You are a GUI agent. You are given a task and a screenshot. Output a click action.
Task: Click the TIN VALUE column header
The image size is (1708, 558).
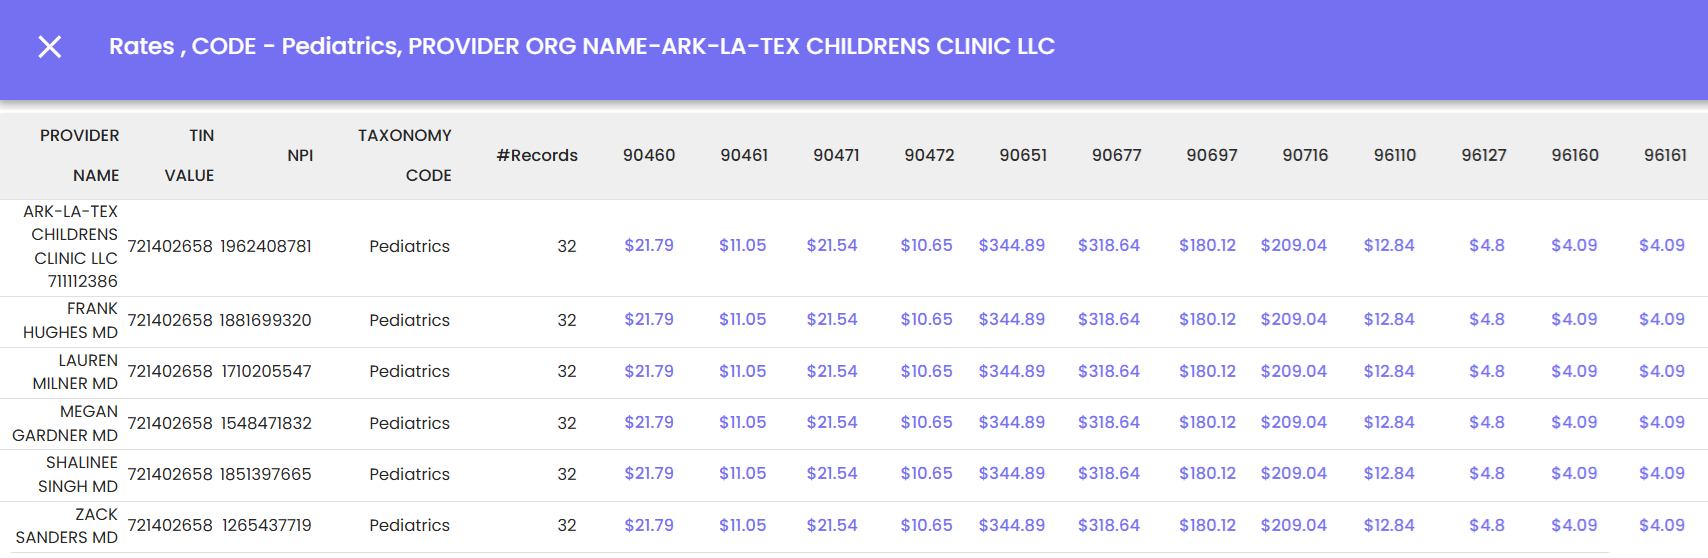tap(190, 155)
